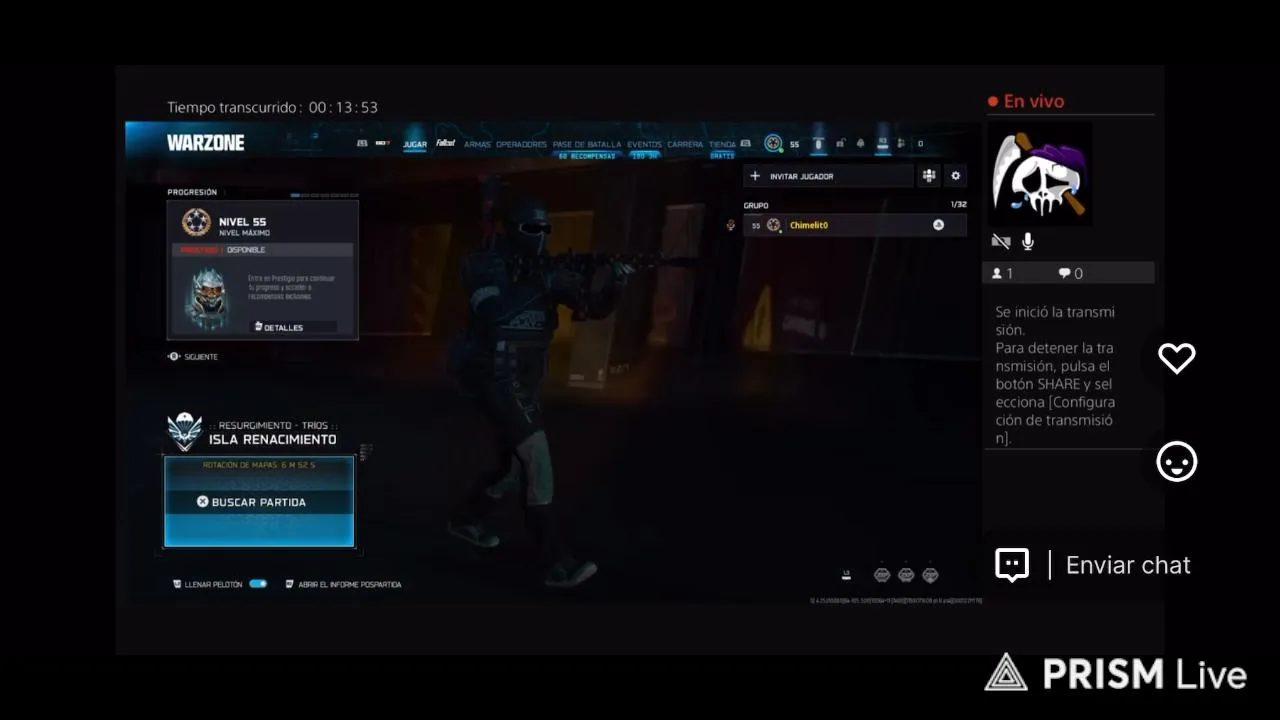1280x720 pixels.
Task: Click the Enviar chat field
Action: coord(1128,565)
